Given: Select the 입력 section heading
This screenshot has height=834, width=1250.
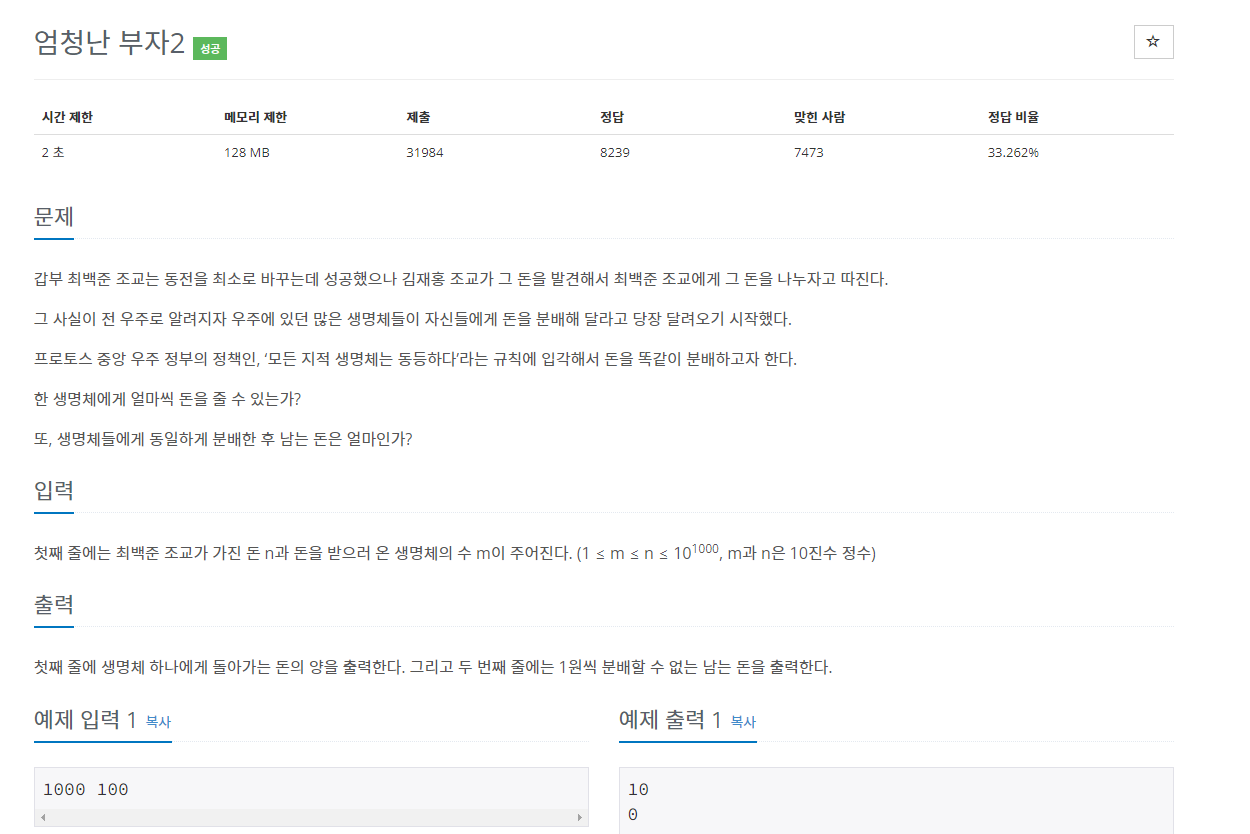Looking at the screenshot, I should pos(54,491).
